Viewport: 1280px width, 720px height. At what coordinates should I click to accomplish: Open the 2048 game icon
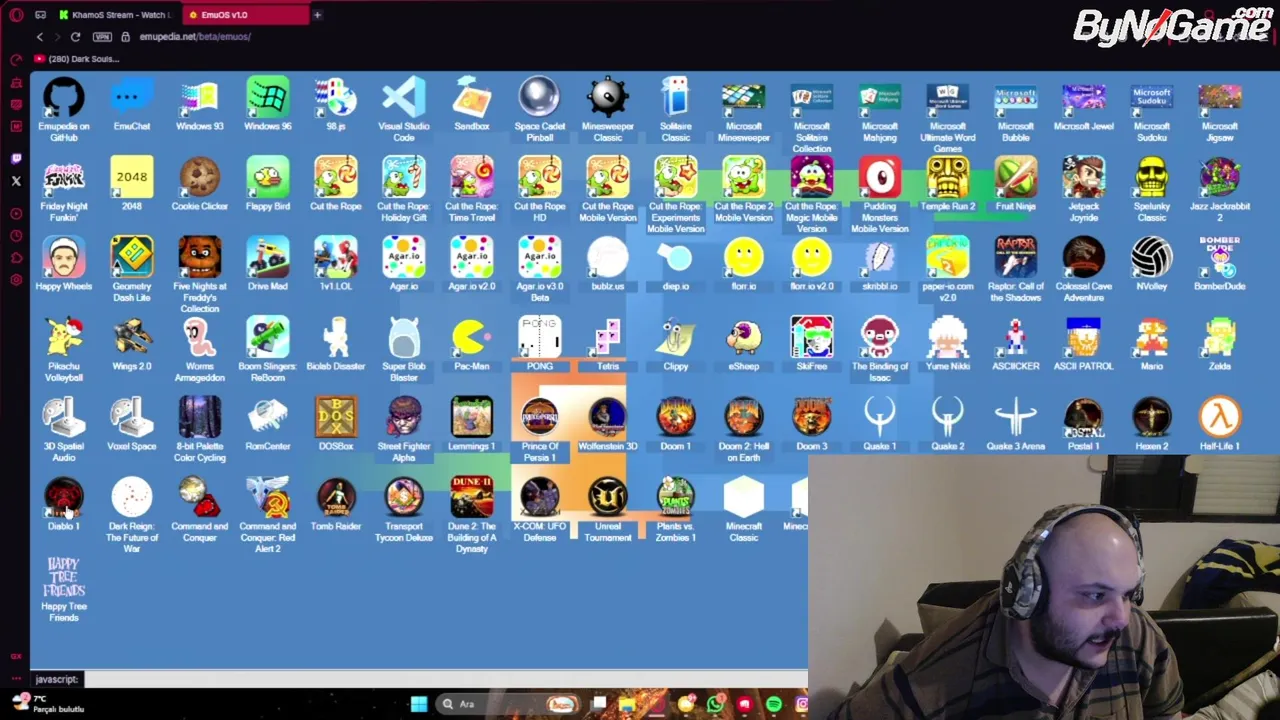pos(132,184)
